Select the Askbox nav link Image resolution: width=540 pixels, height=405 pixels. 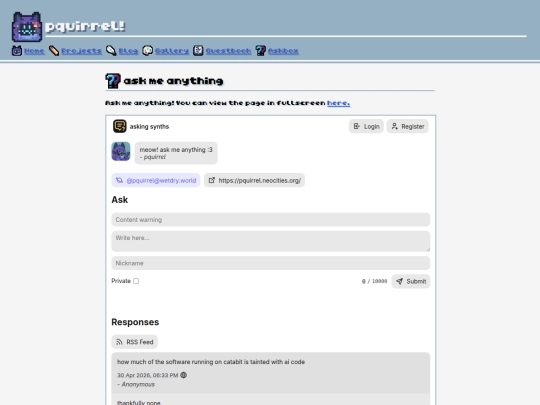[x=283, y=51]
